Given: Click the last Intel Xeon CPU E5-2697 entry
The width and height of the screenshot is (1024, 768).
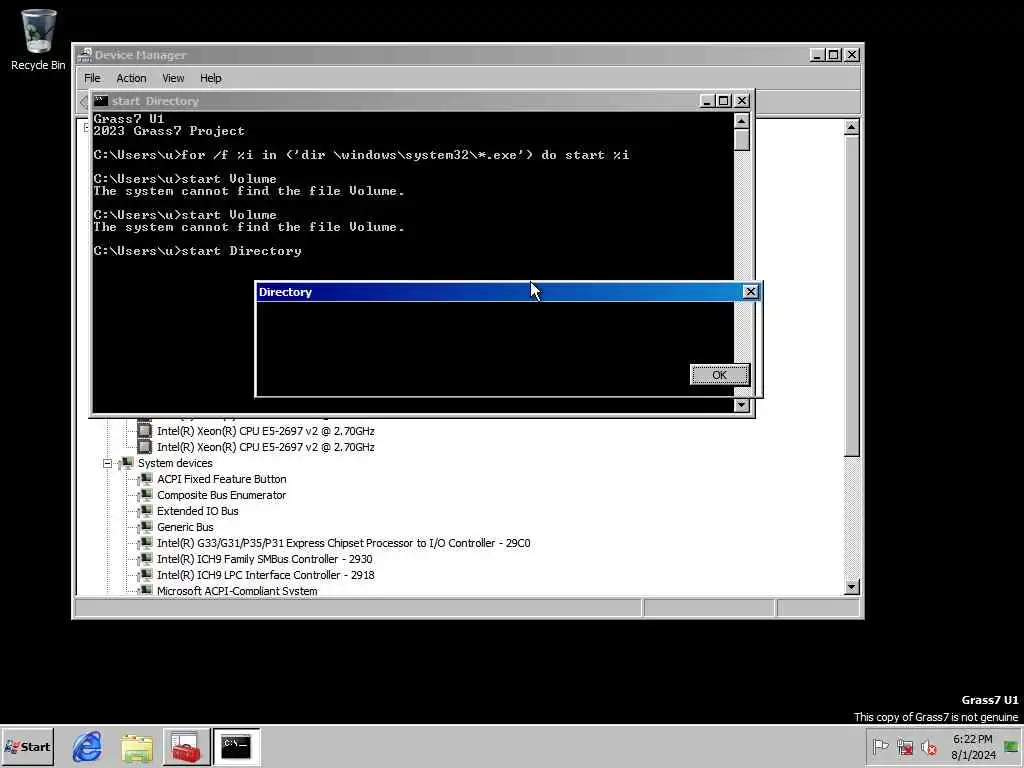Looking at the screenshot, I should coord(266,447).
